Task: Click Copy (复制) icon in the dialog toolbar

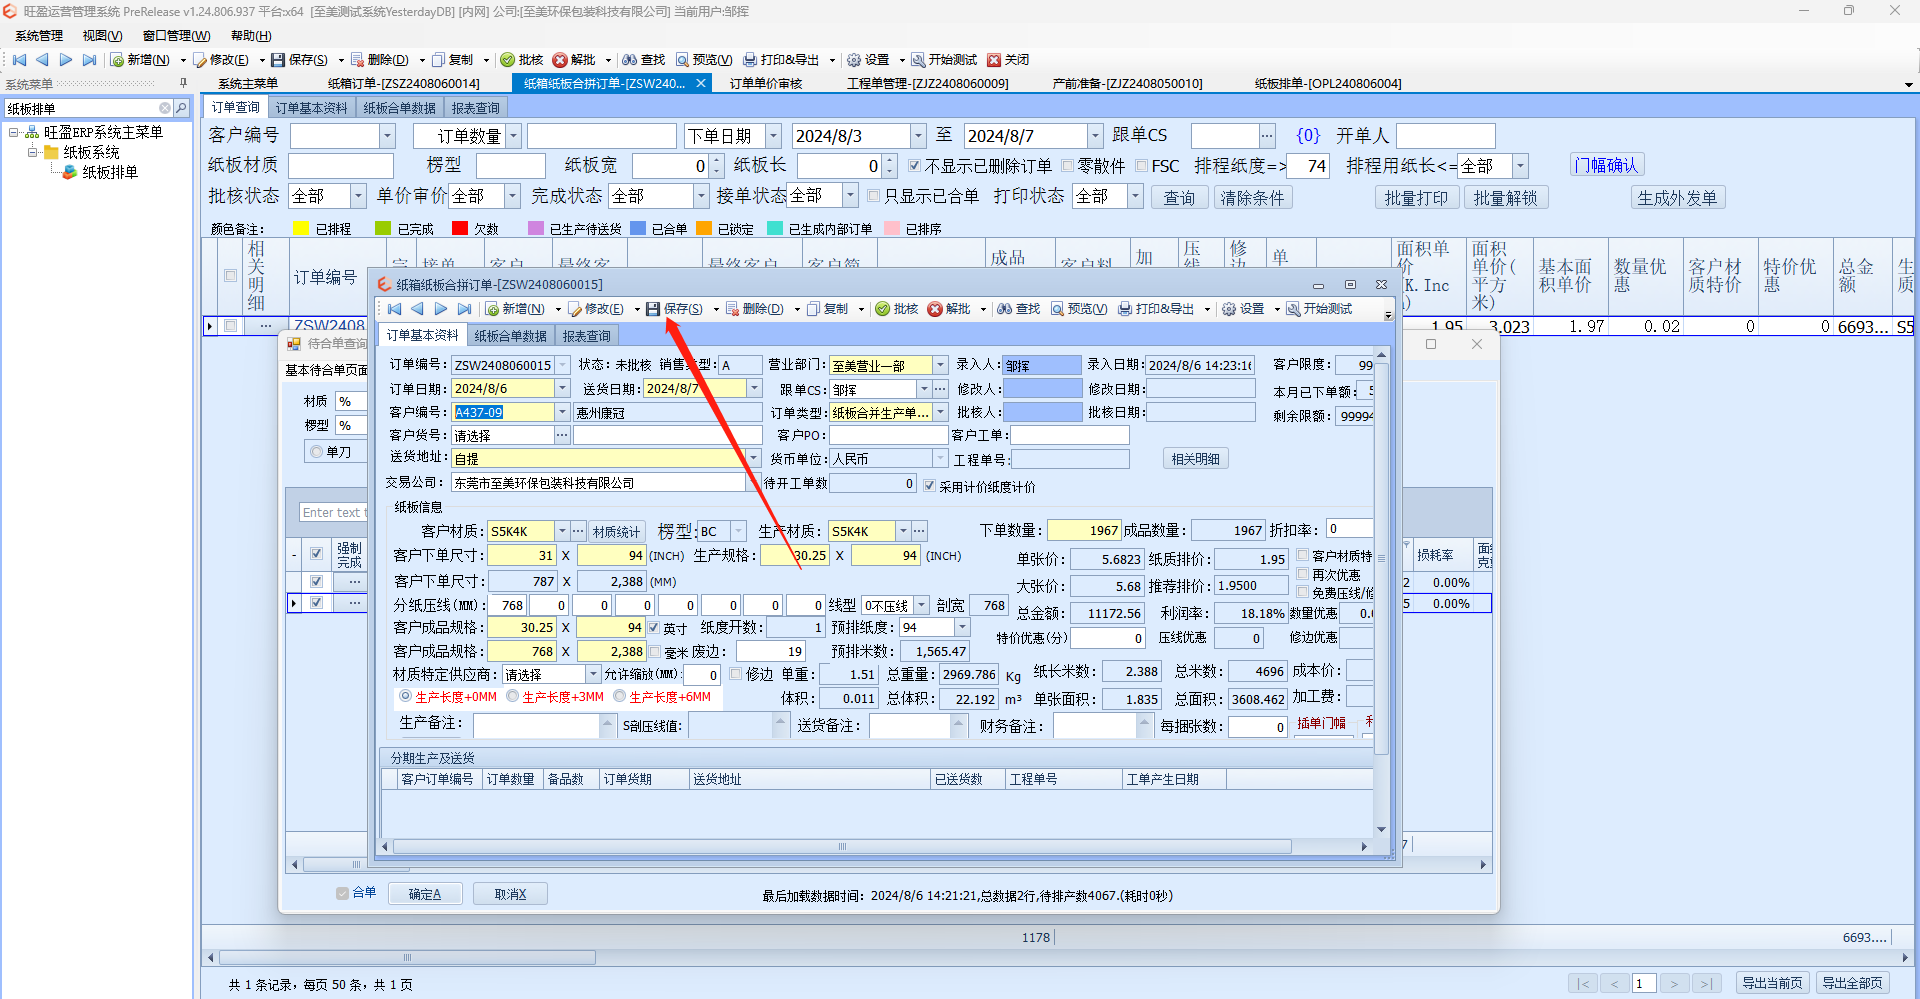Action: tap(814, 309)
